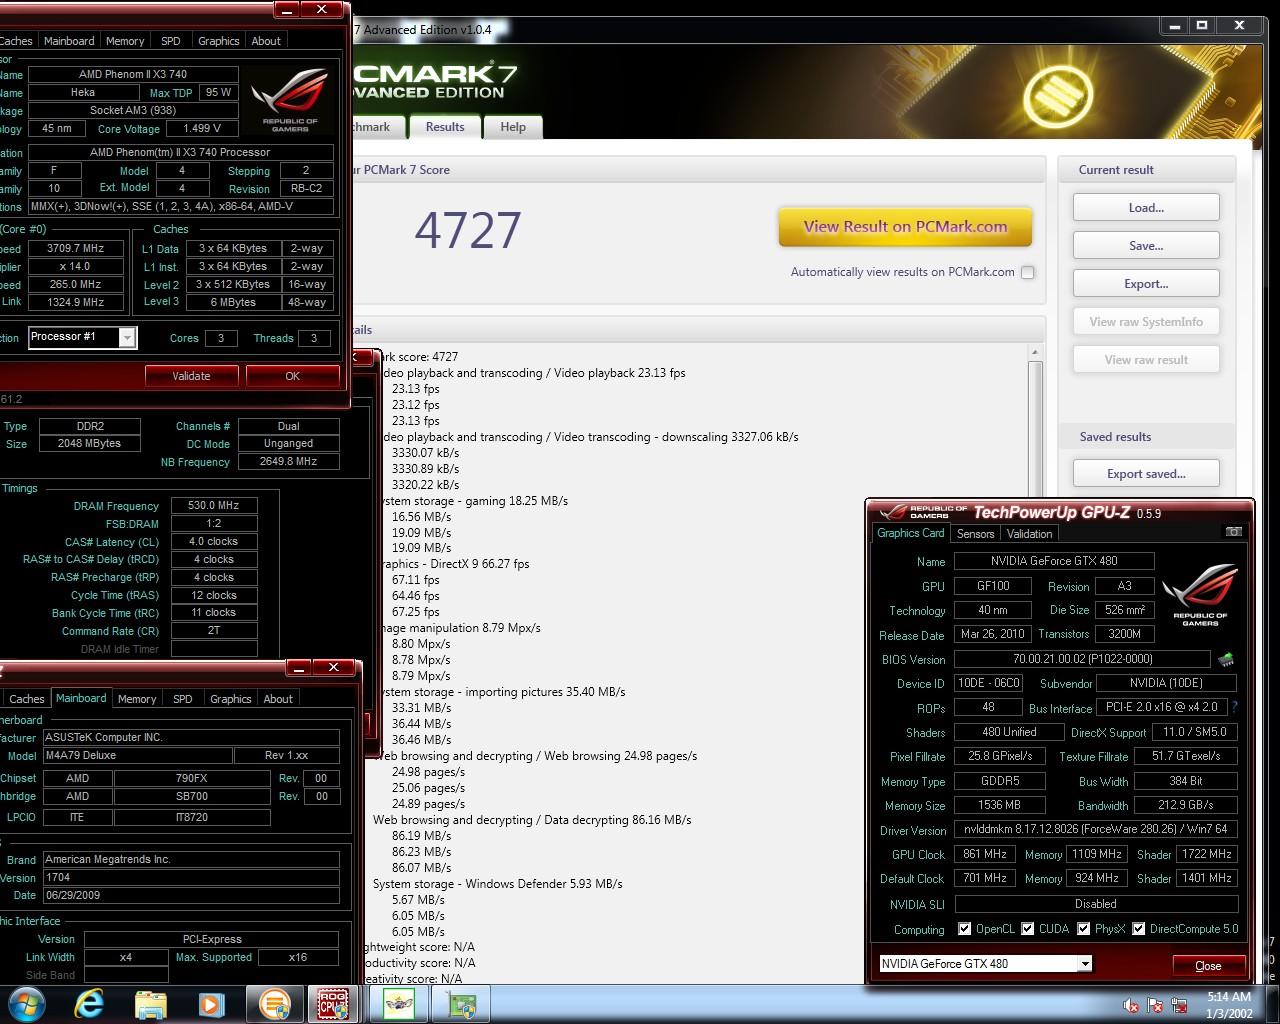The height and width of the screenshot is (1024, 1280).
Task: Click the Save... button in PCMark 7
Action: pos(1146,246)
